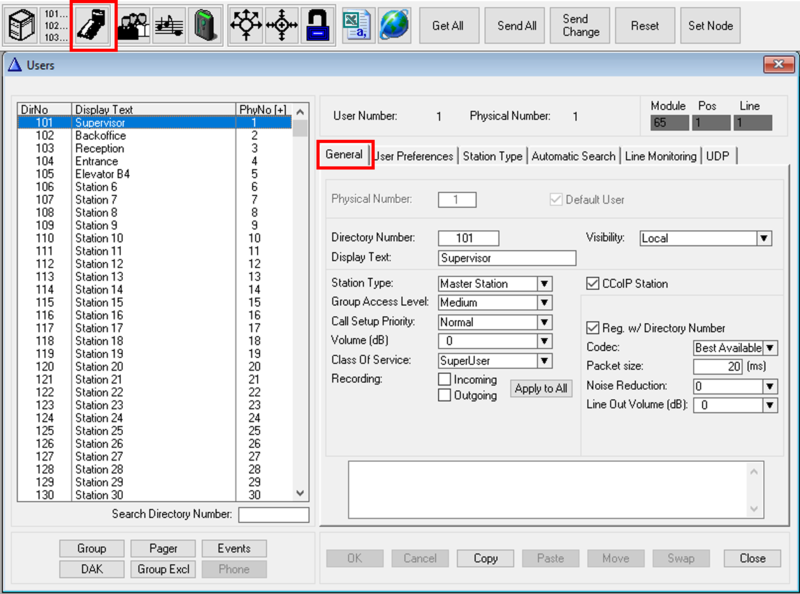Click the Apply to All button
The width and height of the screenshot is (800, 594).
click(541, 388)
